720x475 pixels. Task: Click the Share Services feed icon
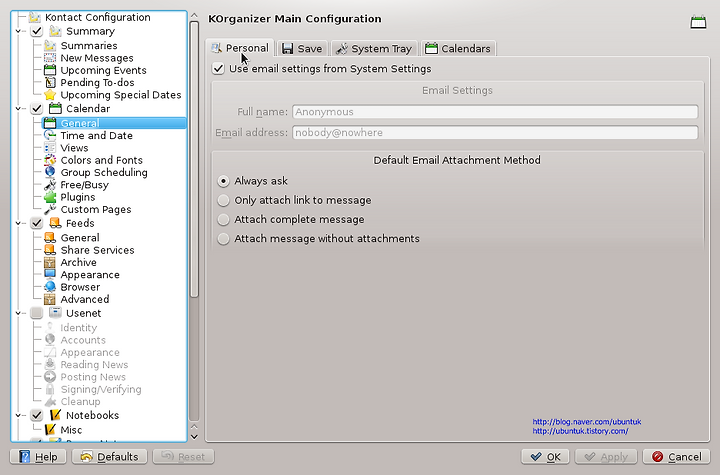point(50,250)
